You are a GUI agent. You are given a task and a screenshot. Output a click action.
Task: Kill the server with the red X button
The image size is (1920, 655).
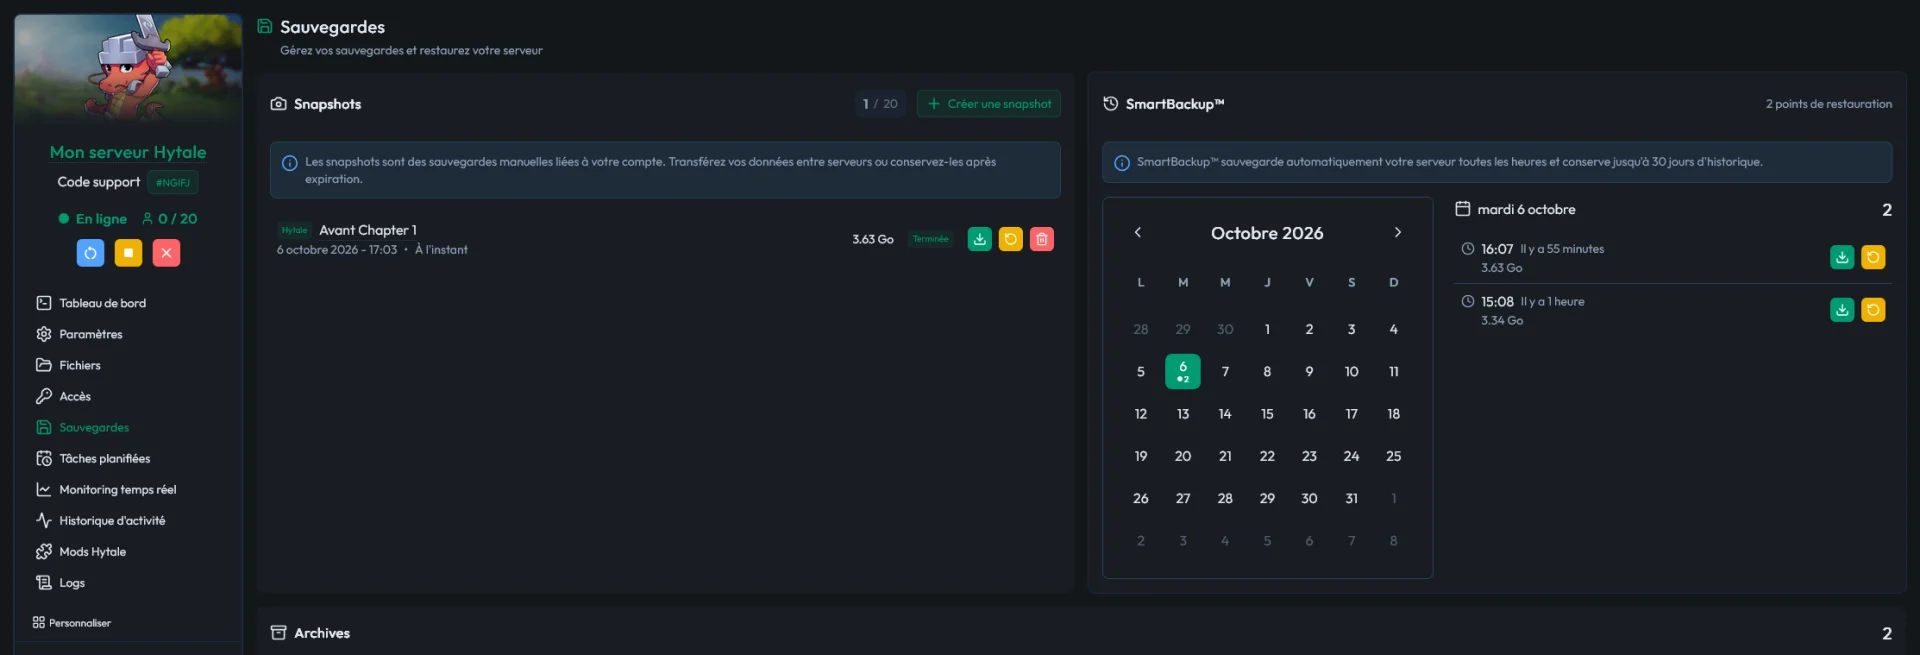tap(166, 253)
